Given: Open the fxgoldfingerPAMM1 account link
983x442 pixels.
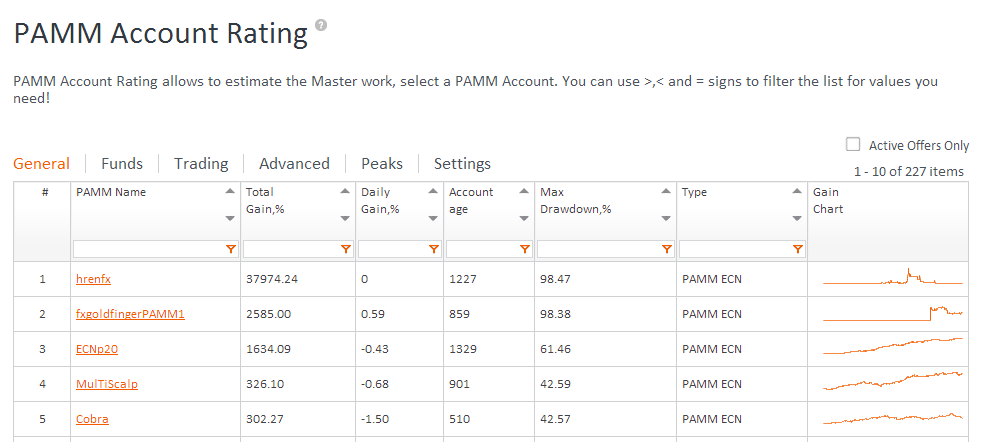Looking at the screenshot, I should (x=130, y=314).
